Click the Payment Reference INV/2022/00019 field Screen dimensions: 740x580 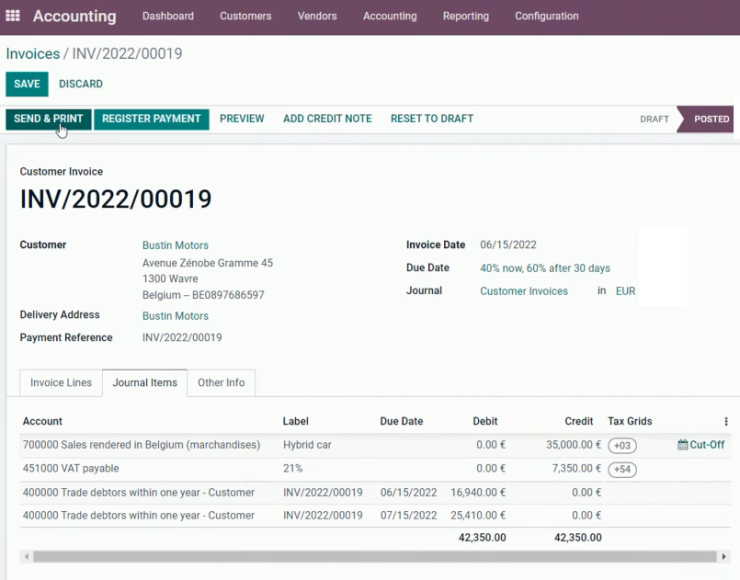[x=182, y=337]
